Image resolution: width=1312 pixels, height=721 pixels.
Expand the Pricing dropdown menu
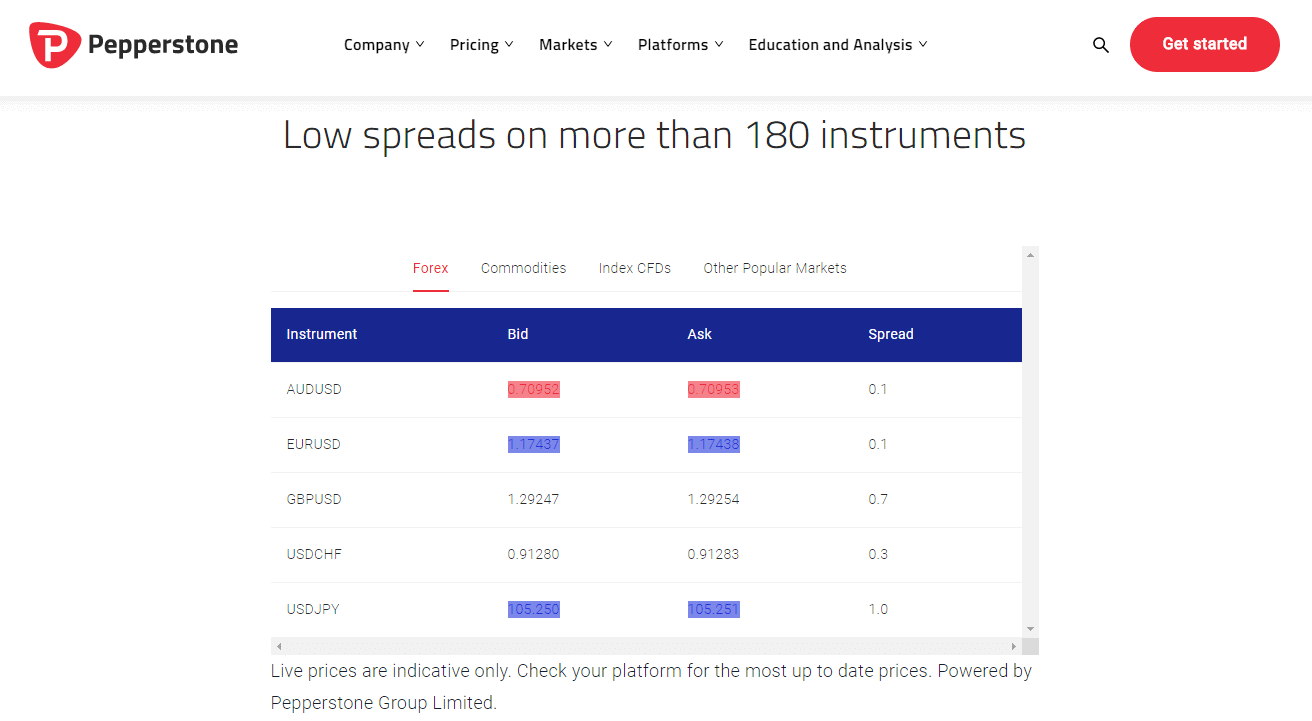482,45
